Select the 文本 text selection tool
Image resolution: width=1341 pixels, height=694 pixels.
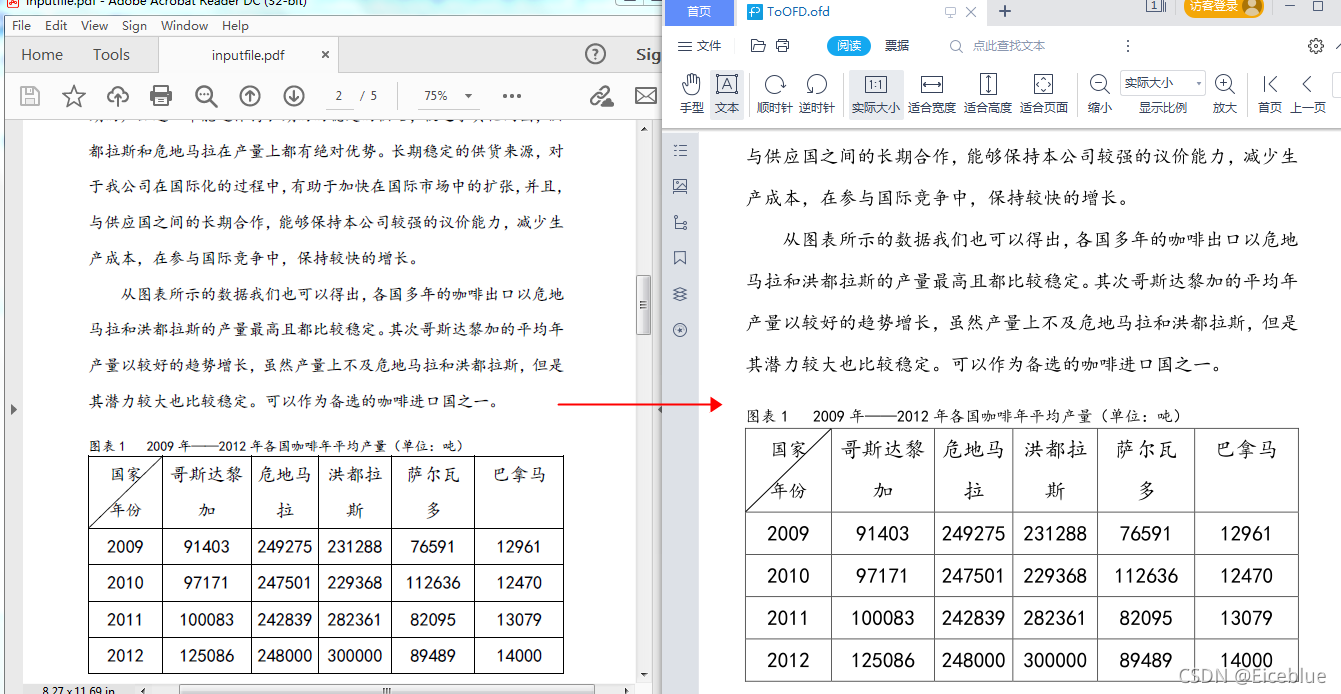[727, 93]
